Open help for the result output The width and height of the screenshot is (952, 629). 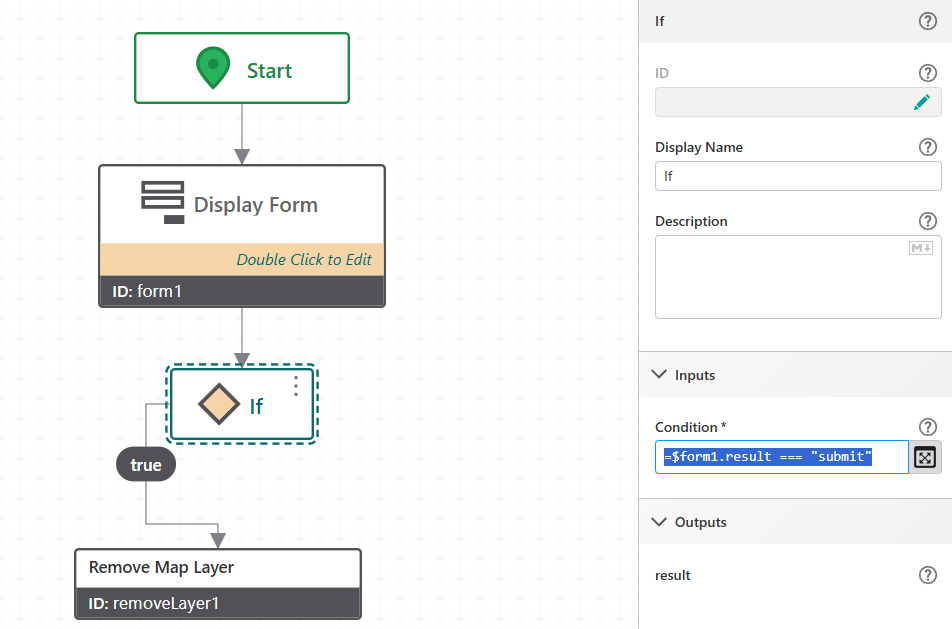click(x=927, y=575)
